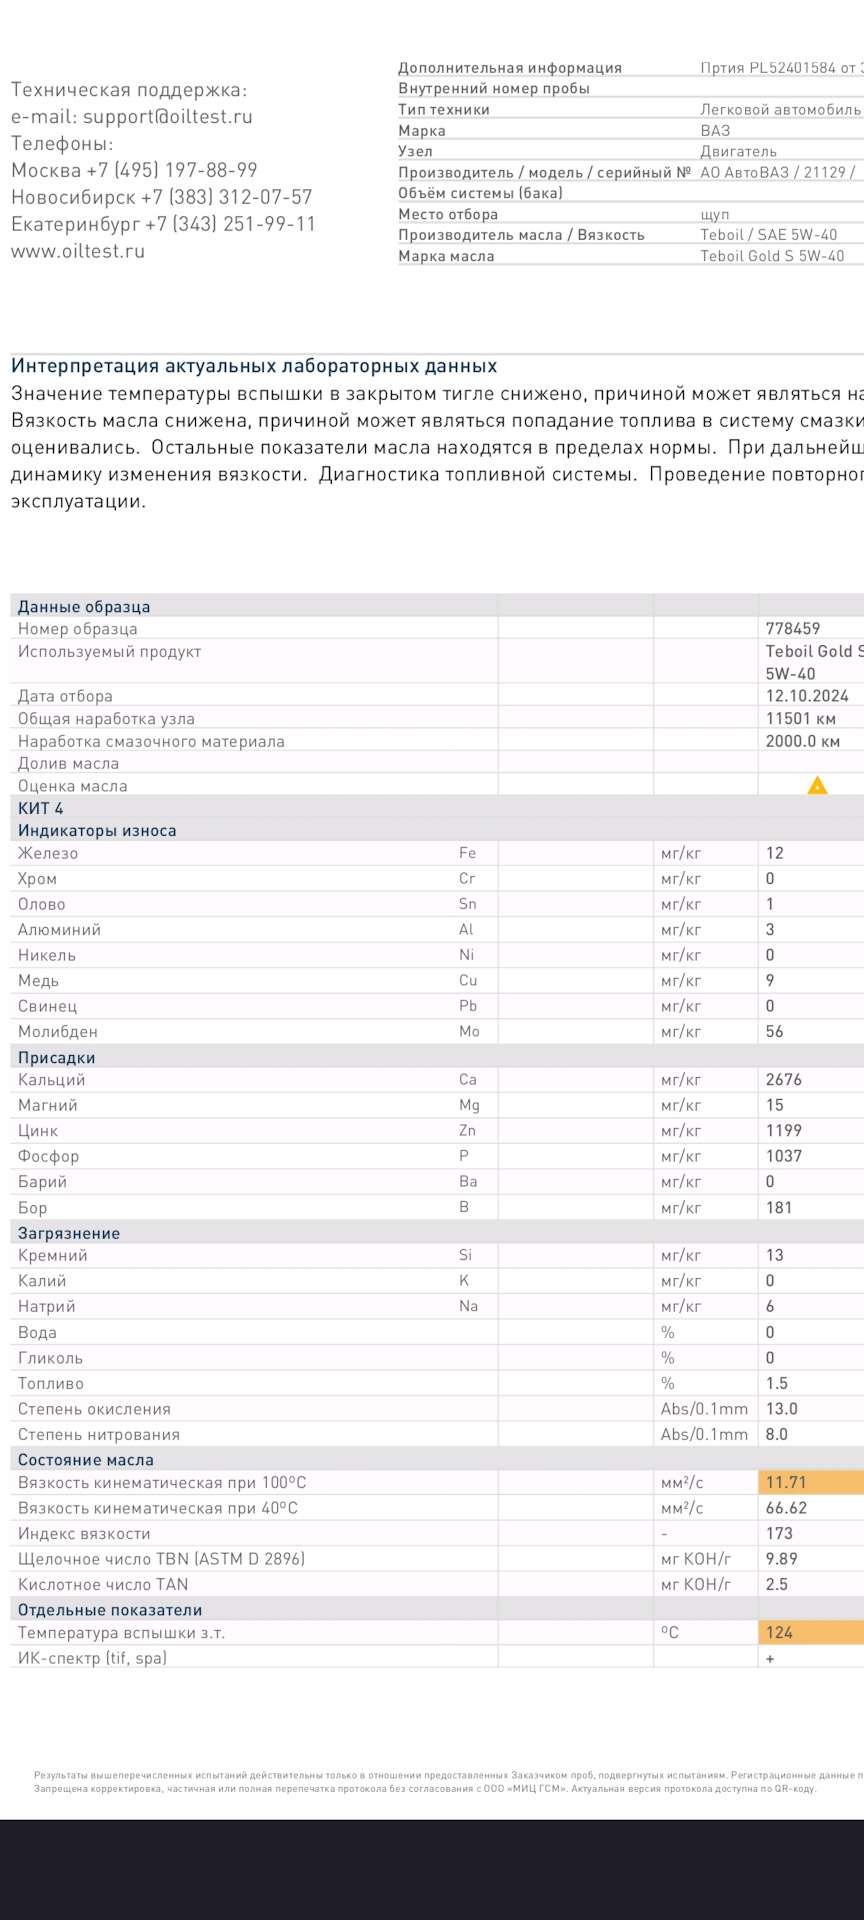The image size is (864, 1920).
Task: Select the oil mileage value 2000.0 км
Action: pyautogui.click(x=803, y=742)
